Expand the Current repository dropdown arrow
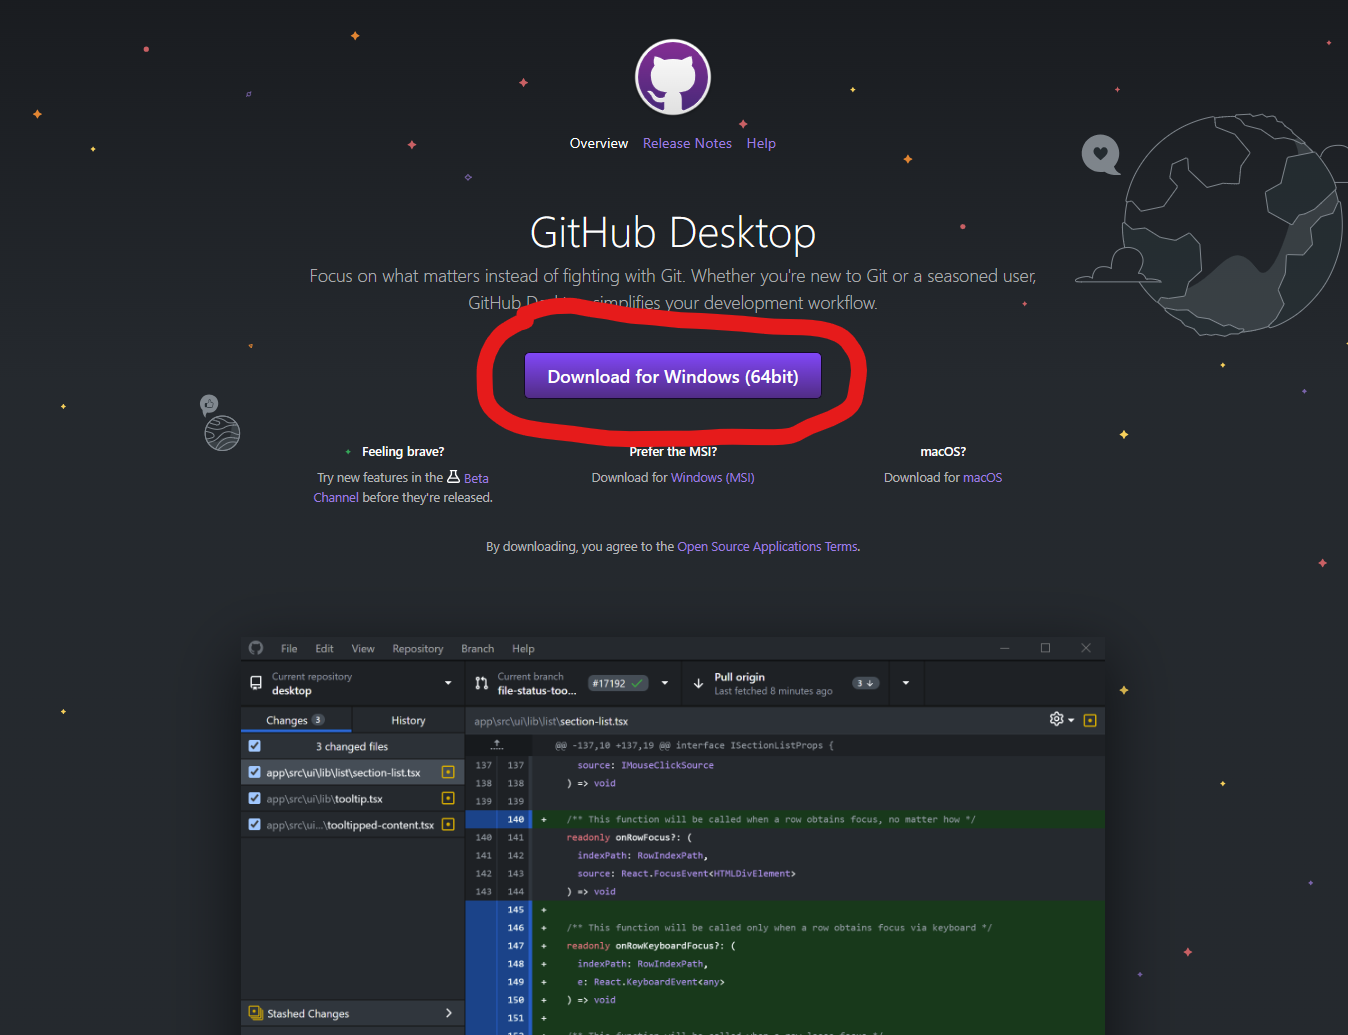Screen dimensions: 1348x1035 click(x=448, y=683)
